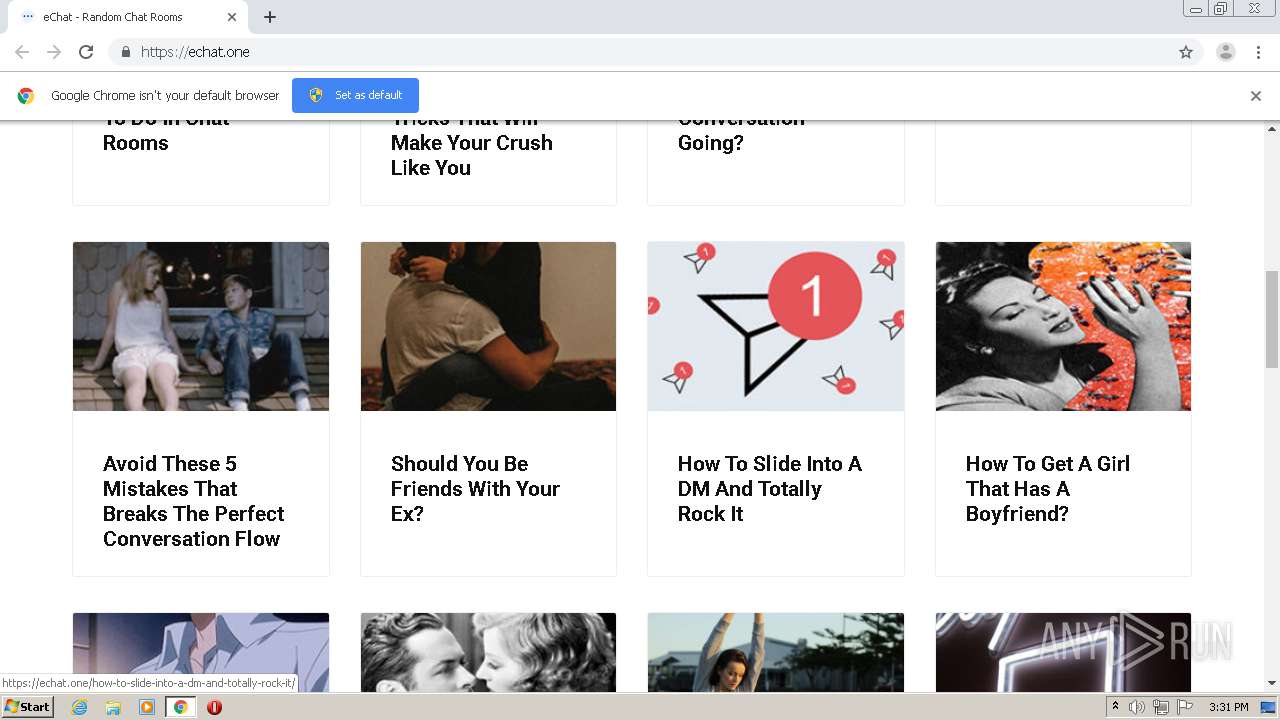Open a new tab with plus icon
The height and width of the screenshot is (720, 1280).
point(270,17)
